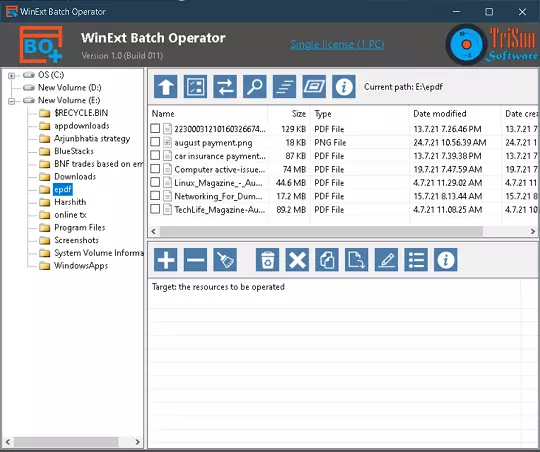Image resolution: width=540 pixels, height=452 pixels.
Task: Click the go up one level arrow icon
Action: 166,86
